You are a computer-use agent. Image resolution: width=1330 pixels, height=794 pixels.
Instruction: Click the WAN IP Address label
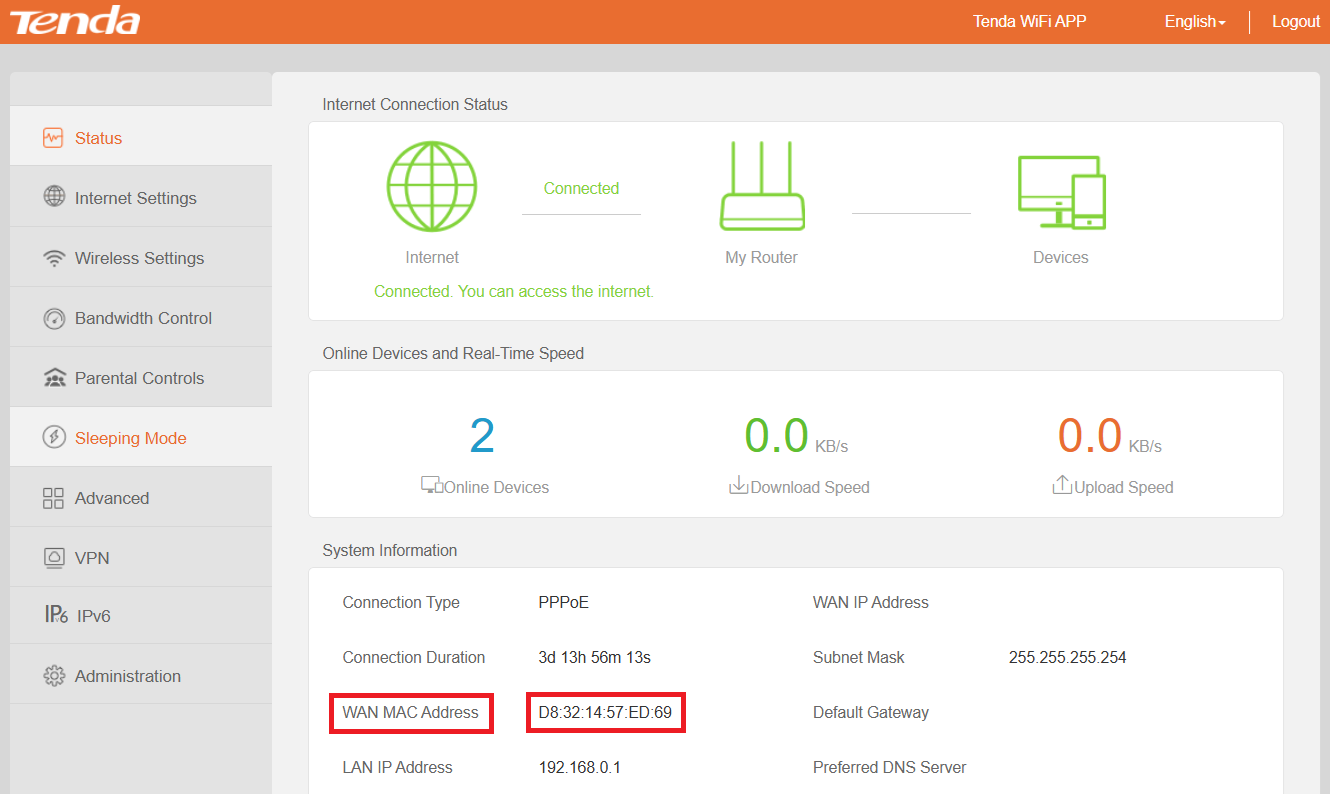point(870,602)
